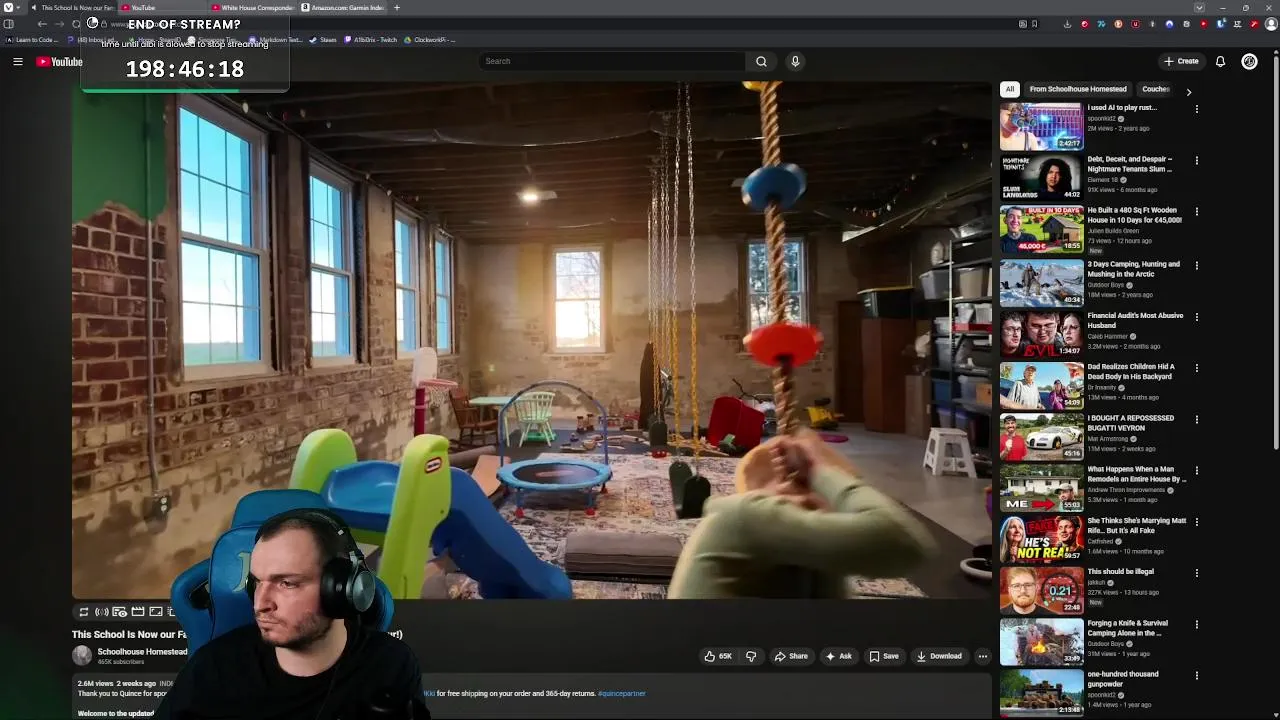
Task: Open the YouTube account avatar menu
Action: tap(1249, 61)
